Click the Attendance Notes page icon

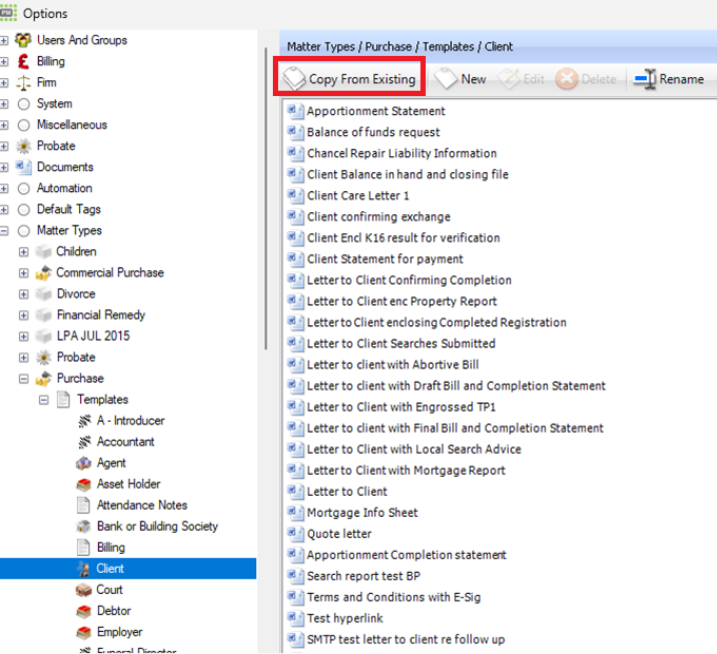pos(83,505)
